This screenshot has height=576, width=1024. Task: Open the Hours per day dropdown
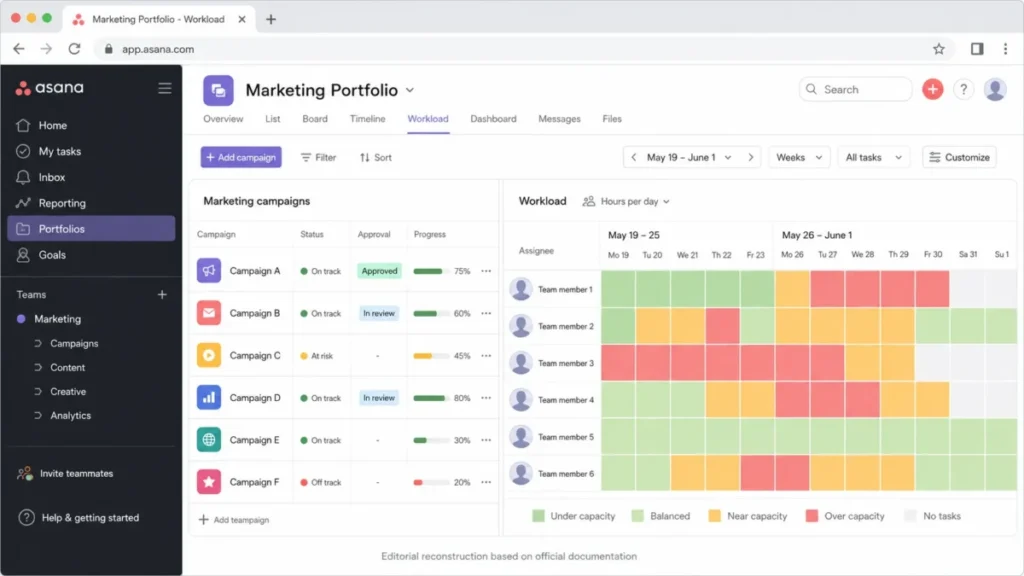[x=626, y=201]
